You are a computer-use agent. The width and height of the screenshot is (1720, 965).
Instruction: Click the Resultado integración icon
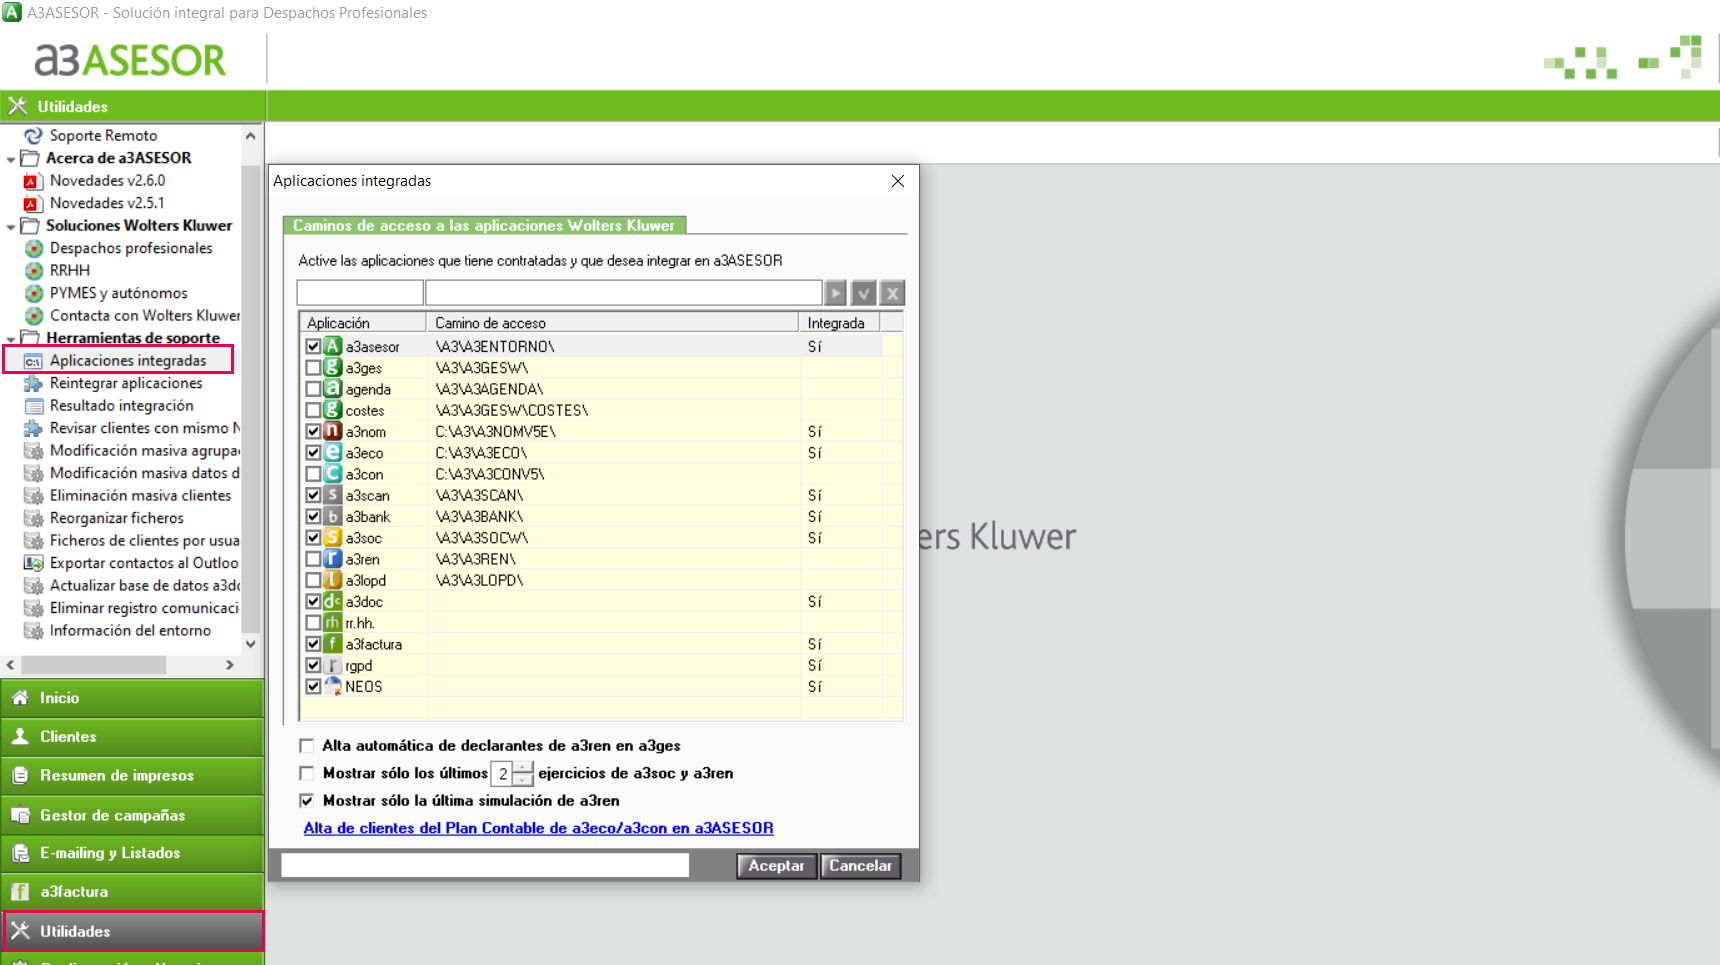[33, 406]
